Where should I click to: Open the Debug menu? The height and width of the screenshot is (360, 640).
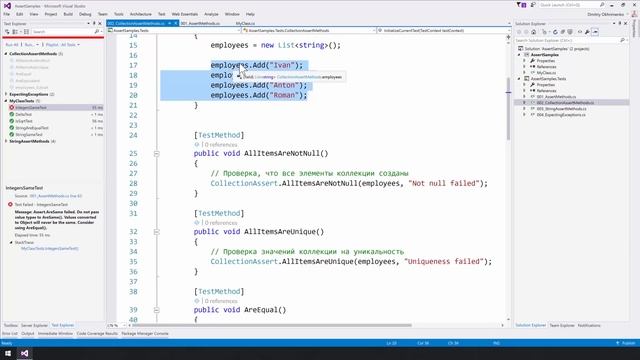85,14
